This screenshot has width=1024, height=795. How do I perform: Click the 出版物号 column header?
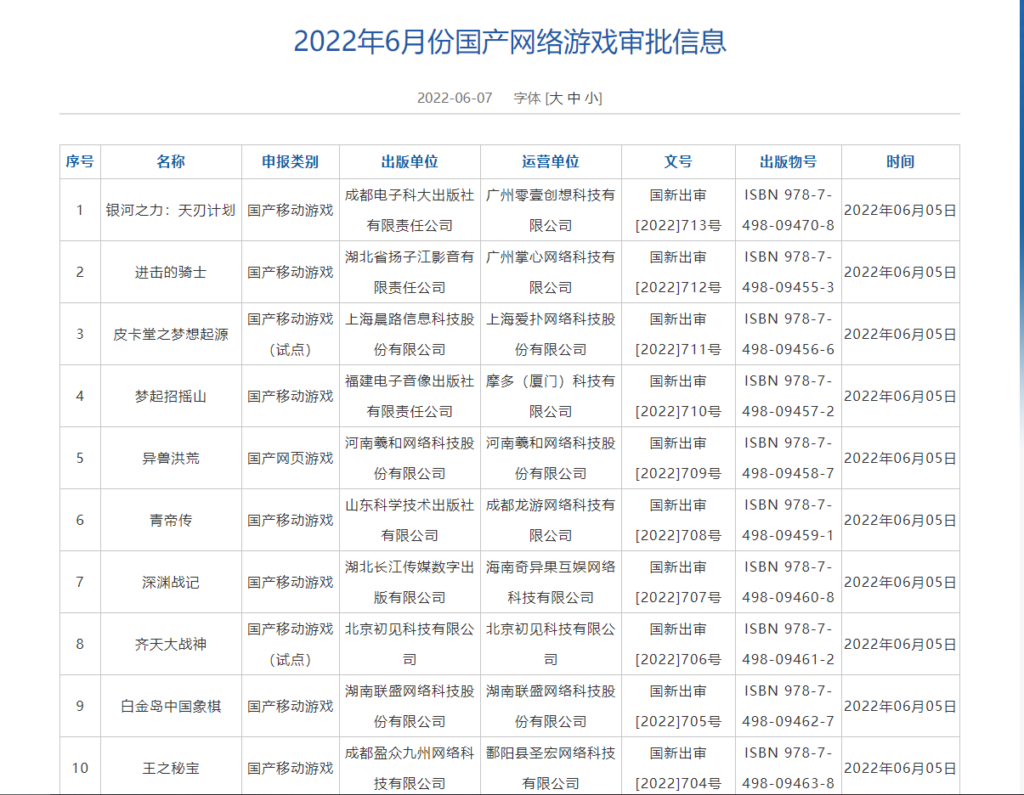(x=788, y=162)
